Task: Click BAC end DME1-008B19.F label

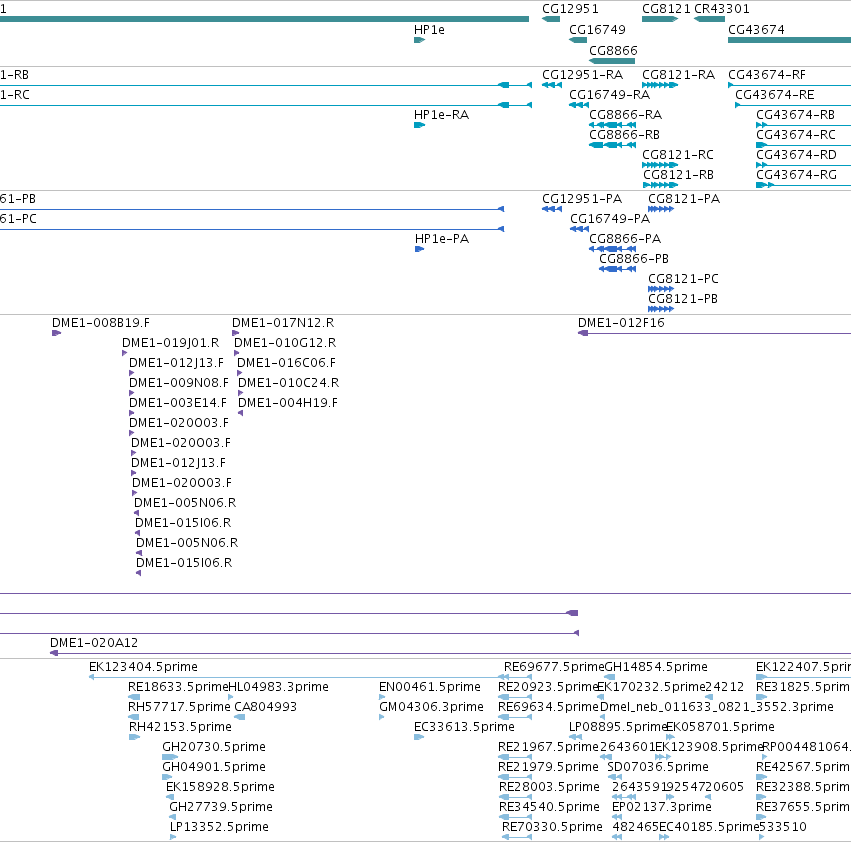Action: tap(101, 323)
